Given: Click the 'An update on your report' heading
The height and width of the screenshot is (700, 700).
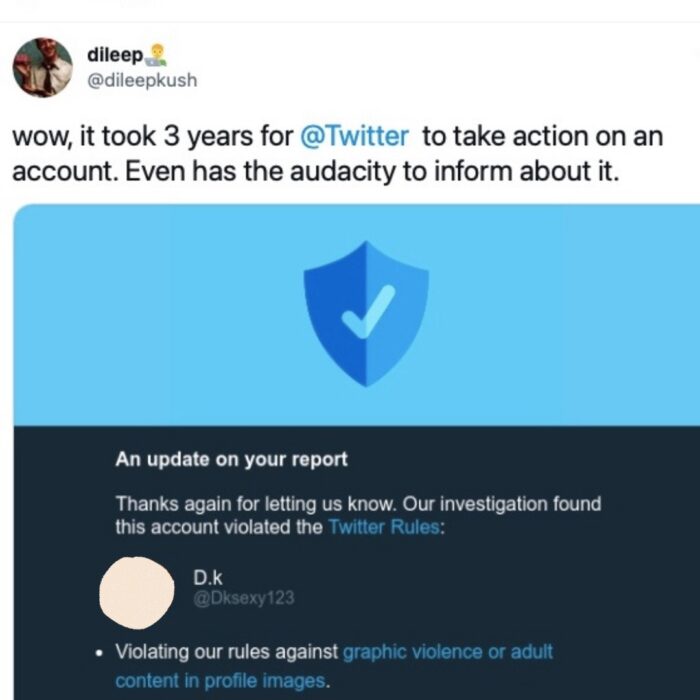Looking at the screenshot, I should [231, 459].
